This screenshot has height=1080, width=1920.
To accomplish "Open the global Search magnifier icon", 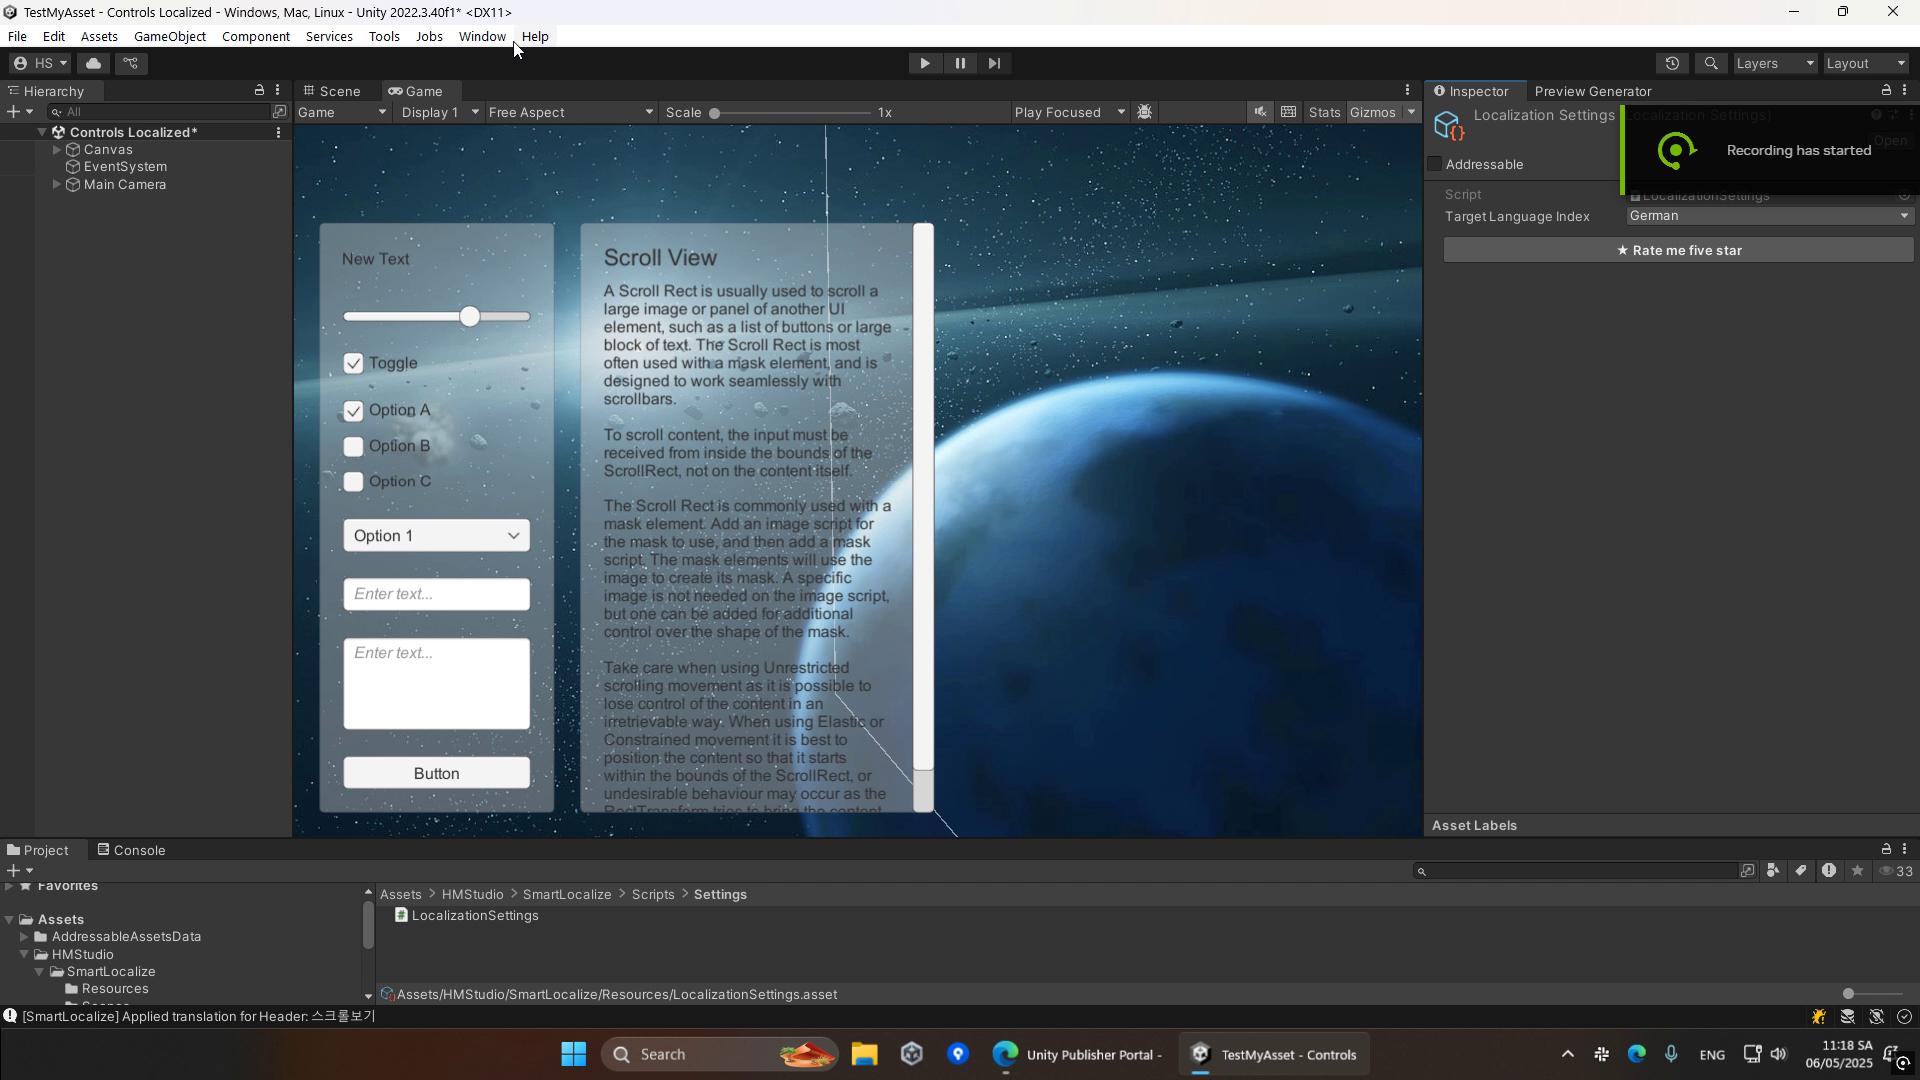I will [1711, 63].
